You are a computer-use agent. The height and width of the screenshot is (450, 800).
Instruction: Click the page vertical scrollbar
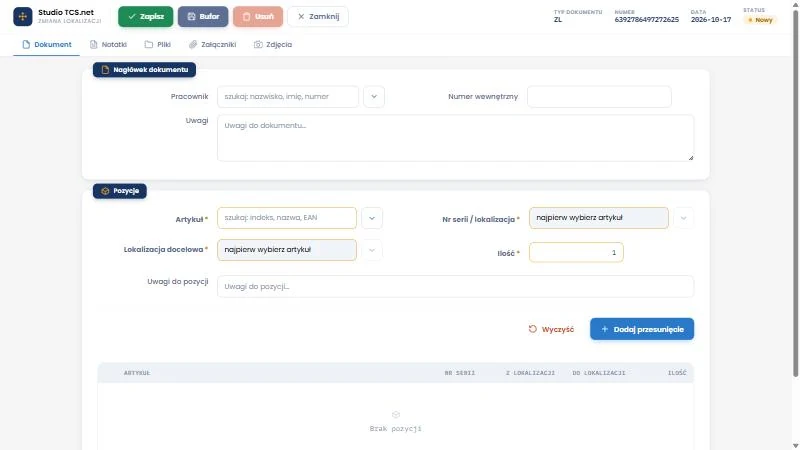coord(795,194)
